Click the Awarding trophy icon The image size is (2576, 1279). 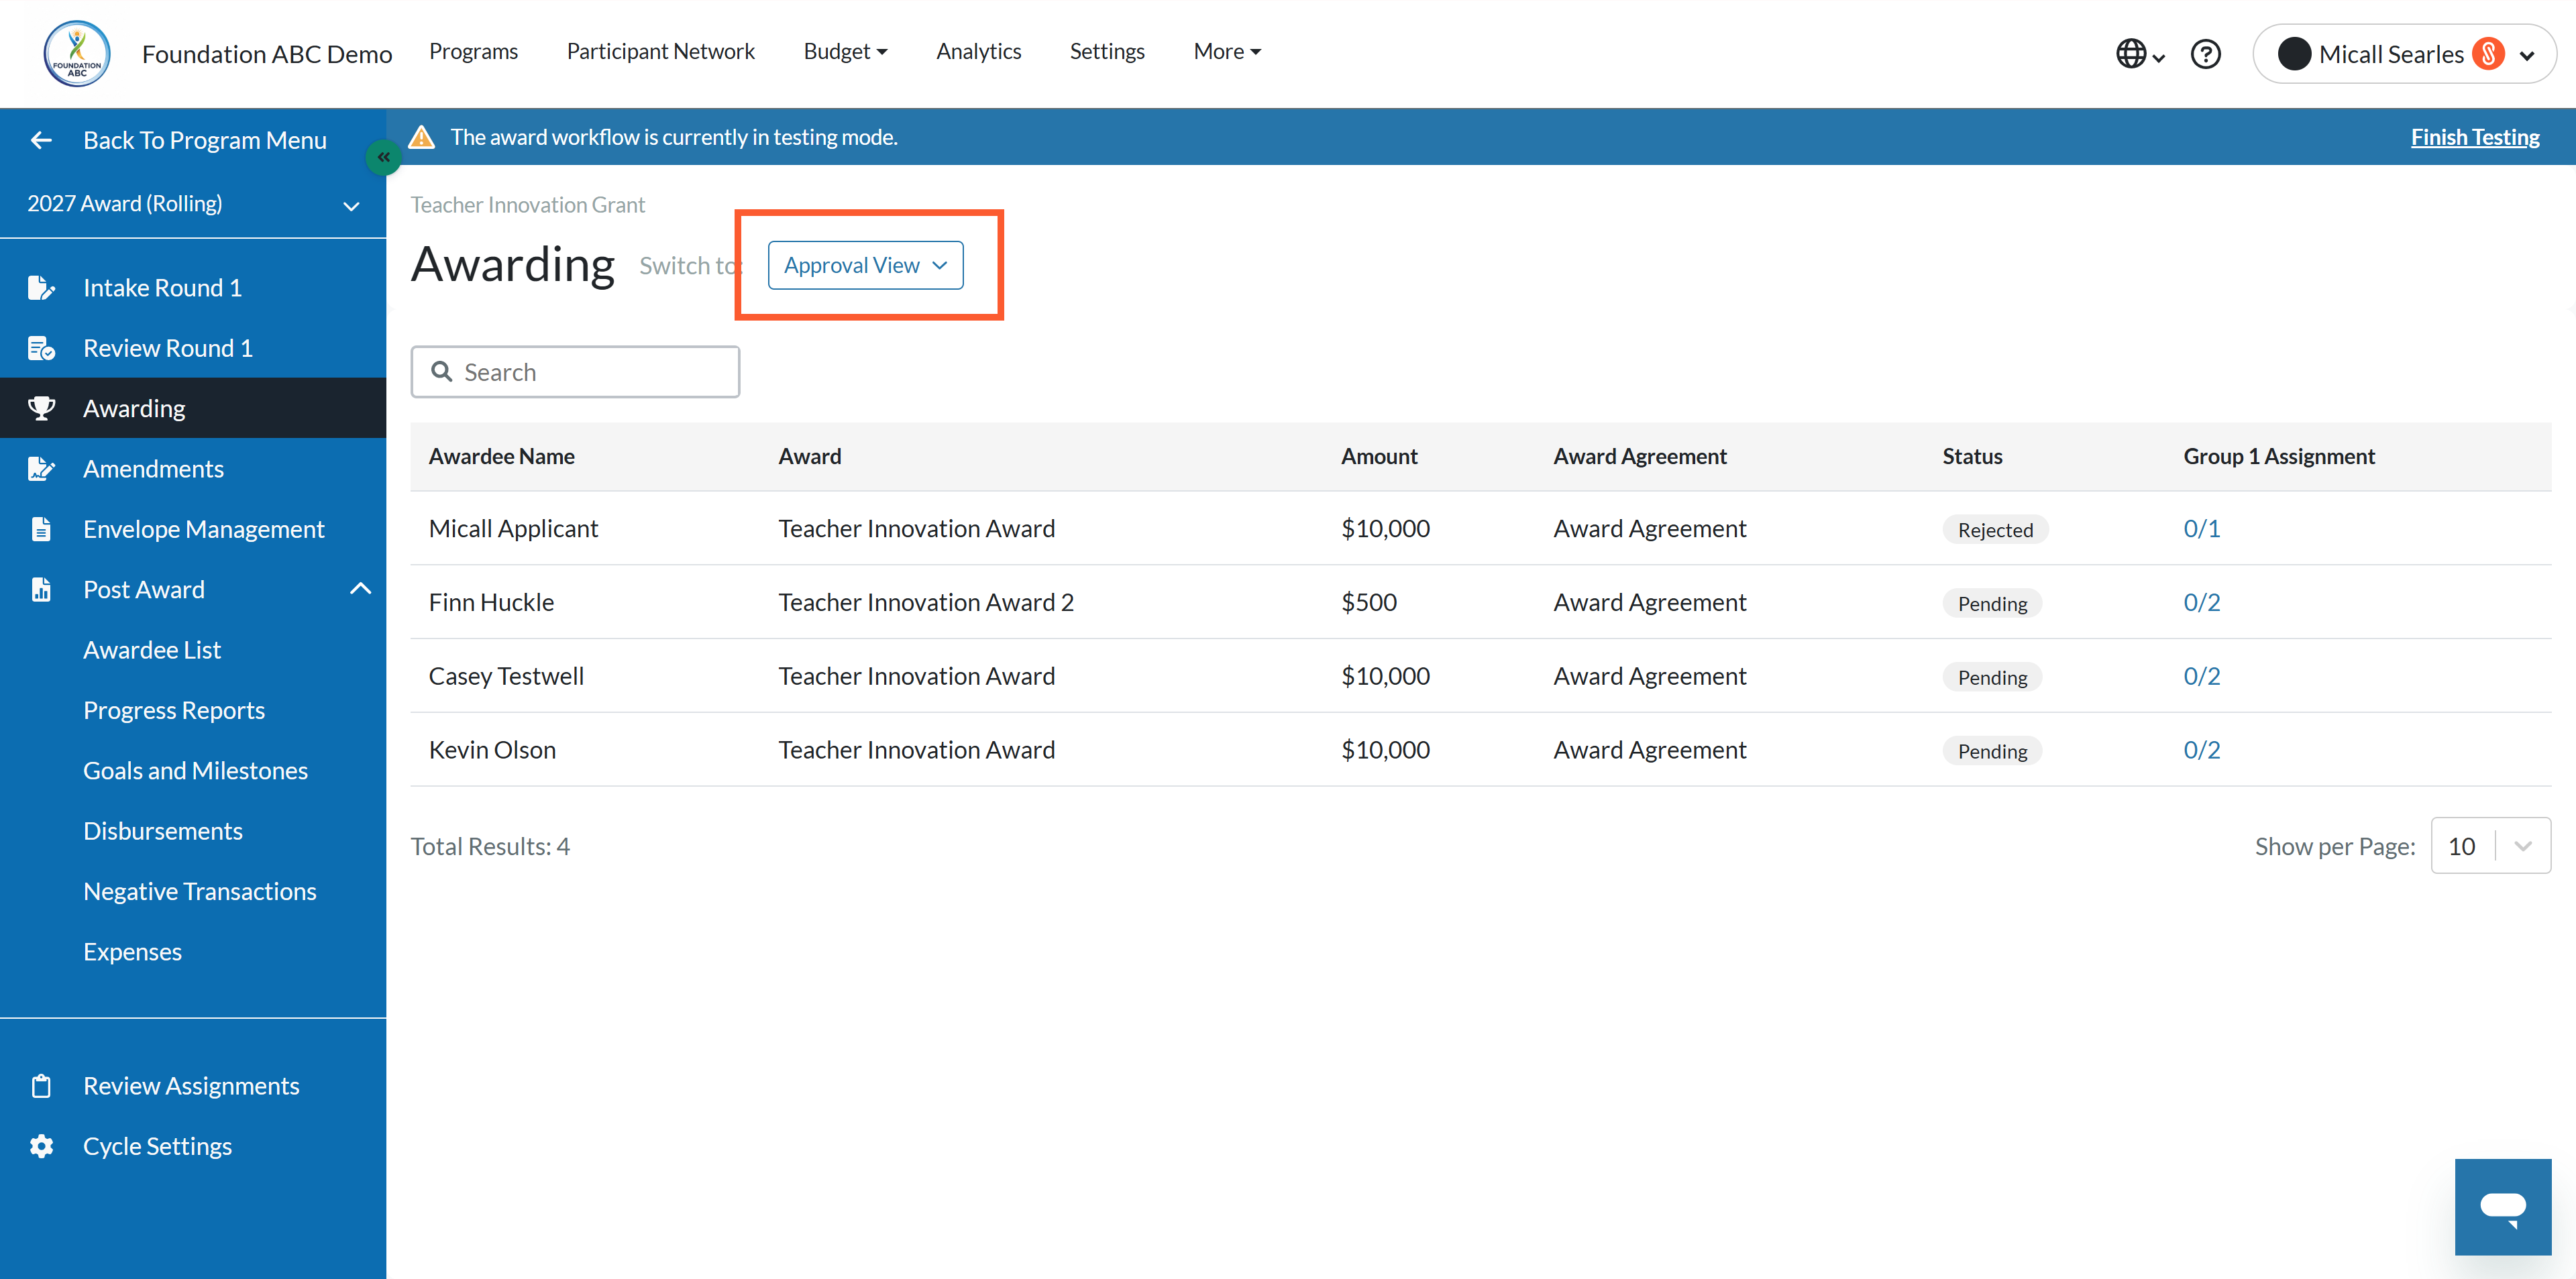41,408
